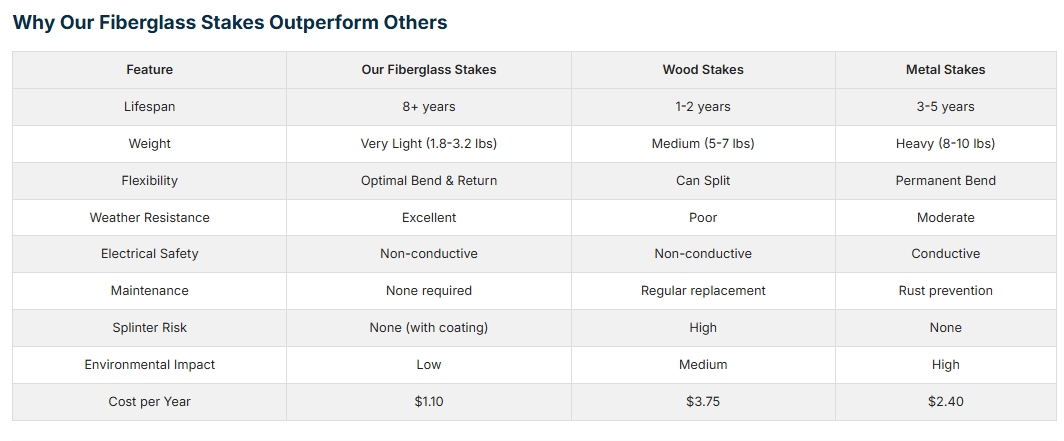The image size is (1064, 441).
Task: Select the Very Light weight cell
Action: tap(428, 144)
